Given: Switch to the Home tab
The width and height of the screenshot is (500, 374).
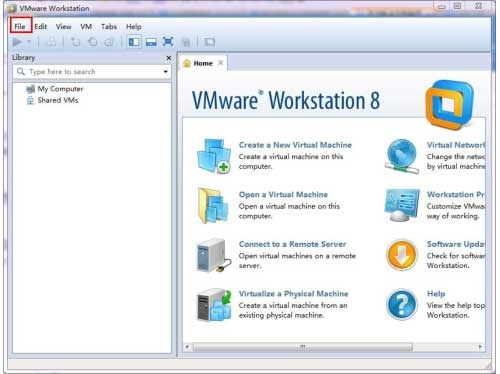Looking at the screenshot, I should point(203,63).
